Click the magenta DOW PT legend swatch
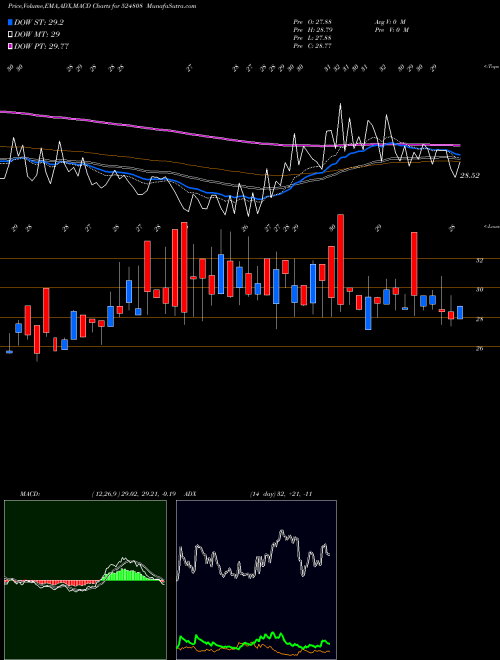The image size is (500, 660). pyautogui.click(x=10, y=46)
